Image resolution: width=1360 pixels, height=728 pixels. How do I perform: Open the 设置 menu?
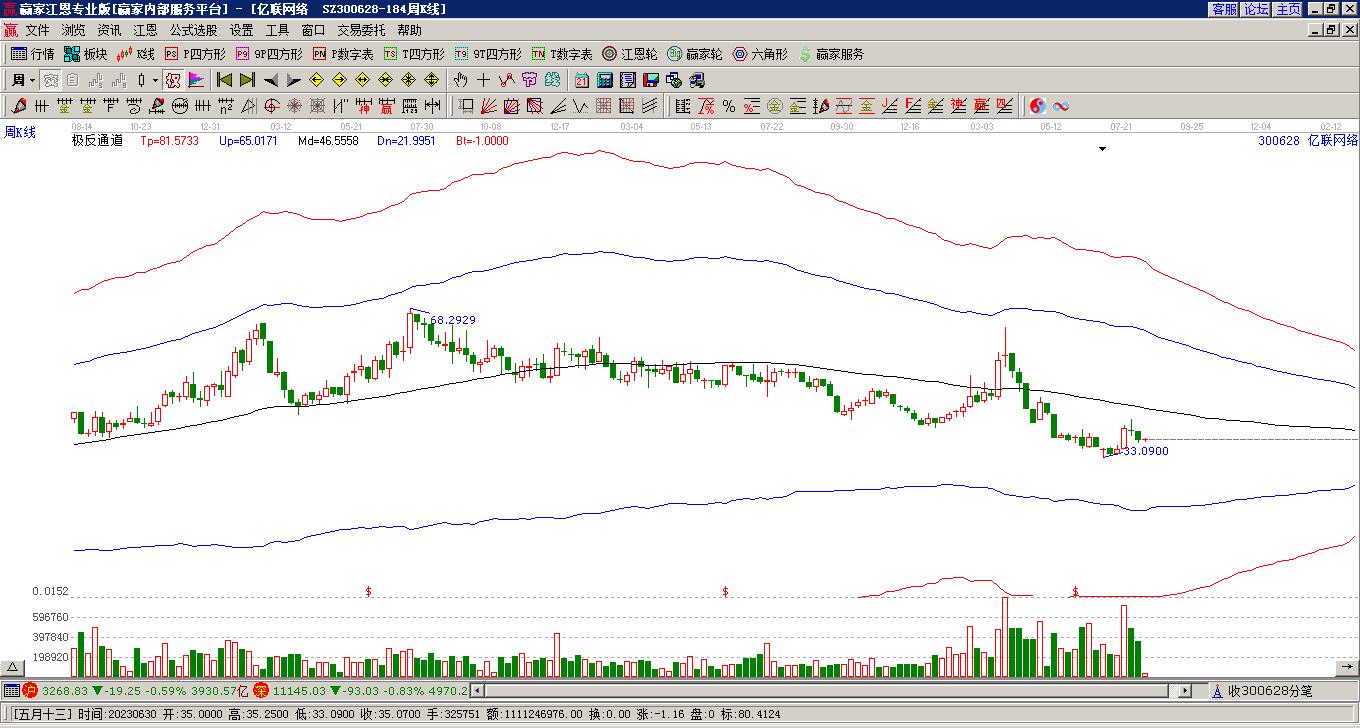tap(242, 30)
